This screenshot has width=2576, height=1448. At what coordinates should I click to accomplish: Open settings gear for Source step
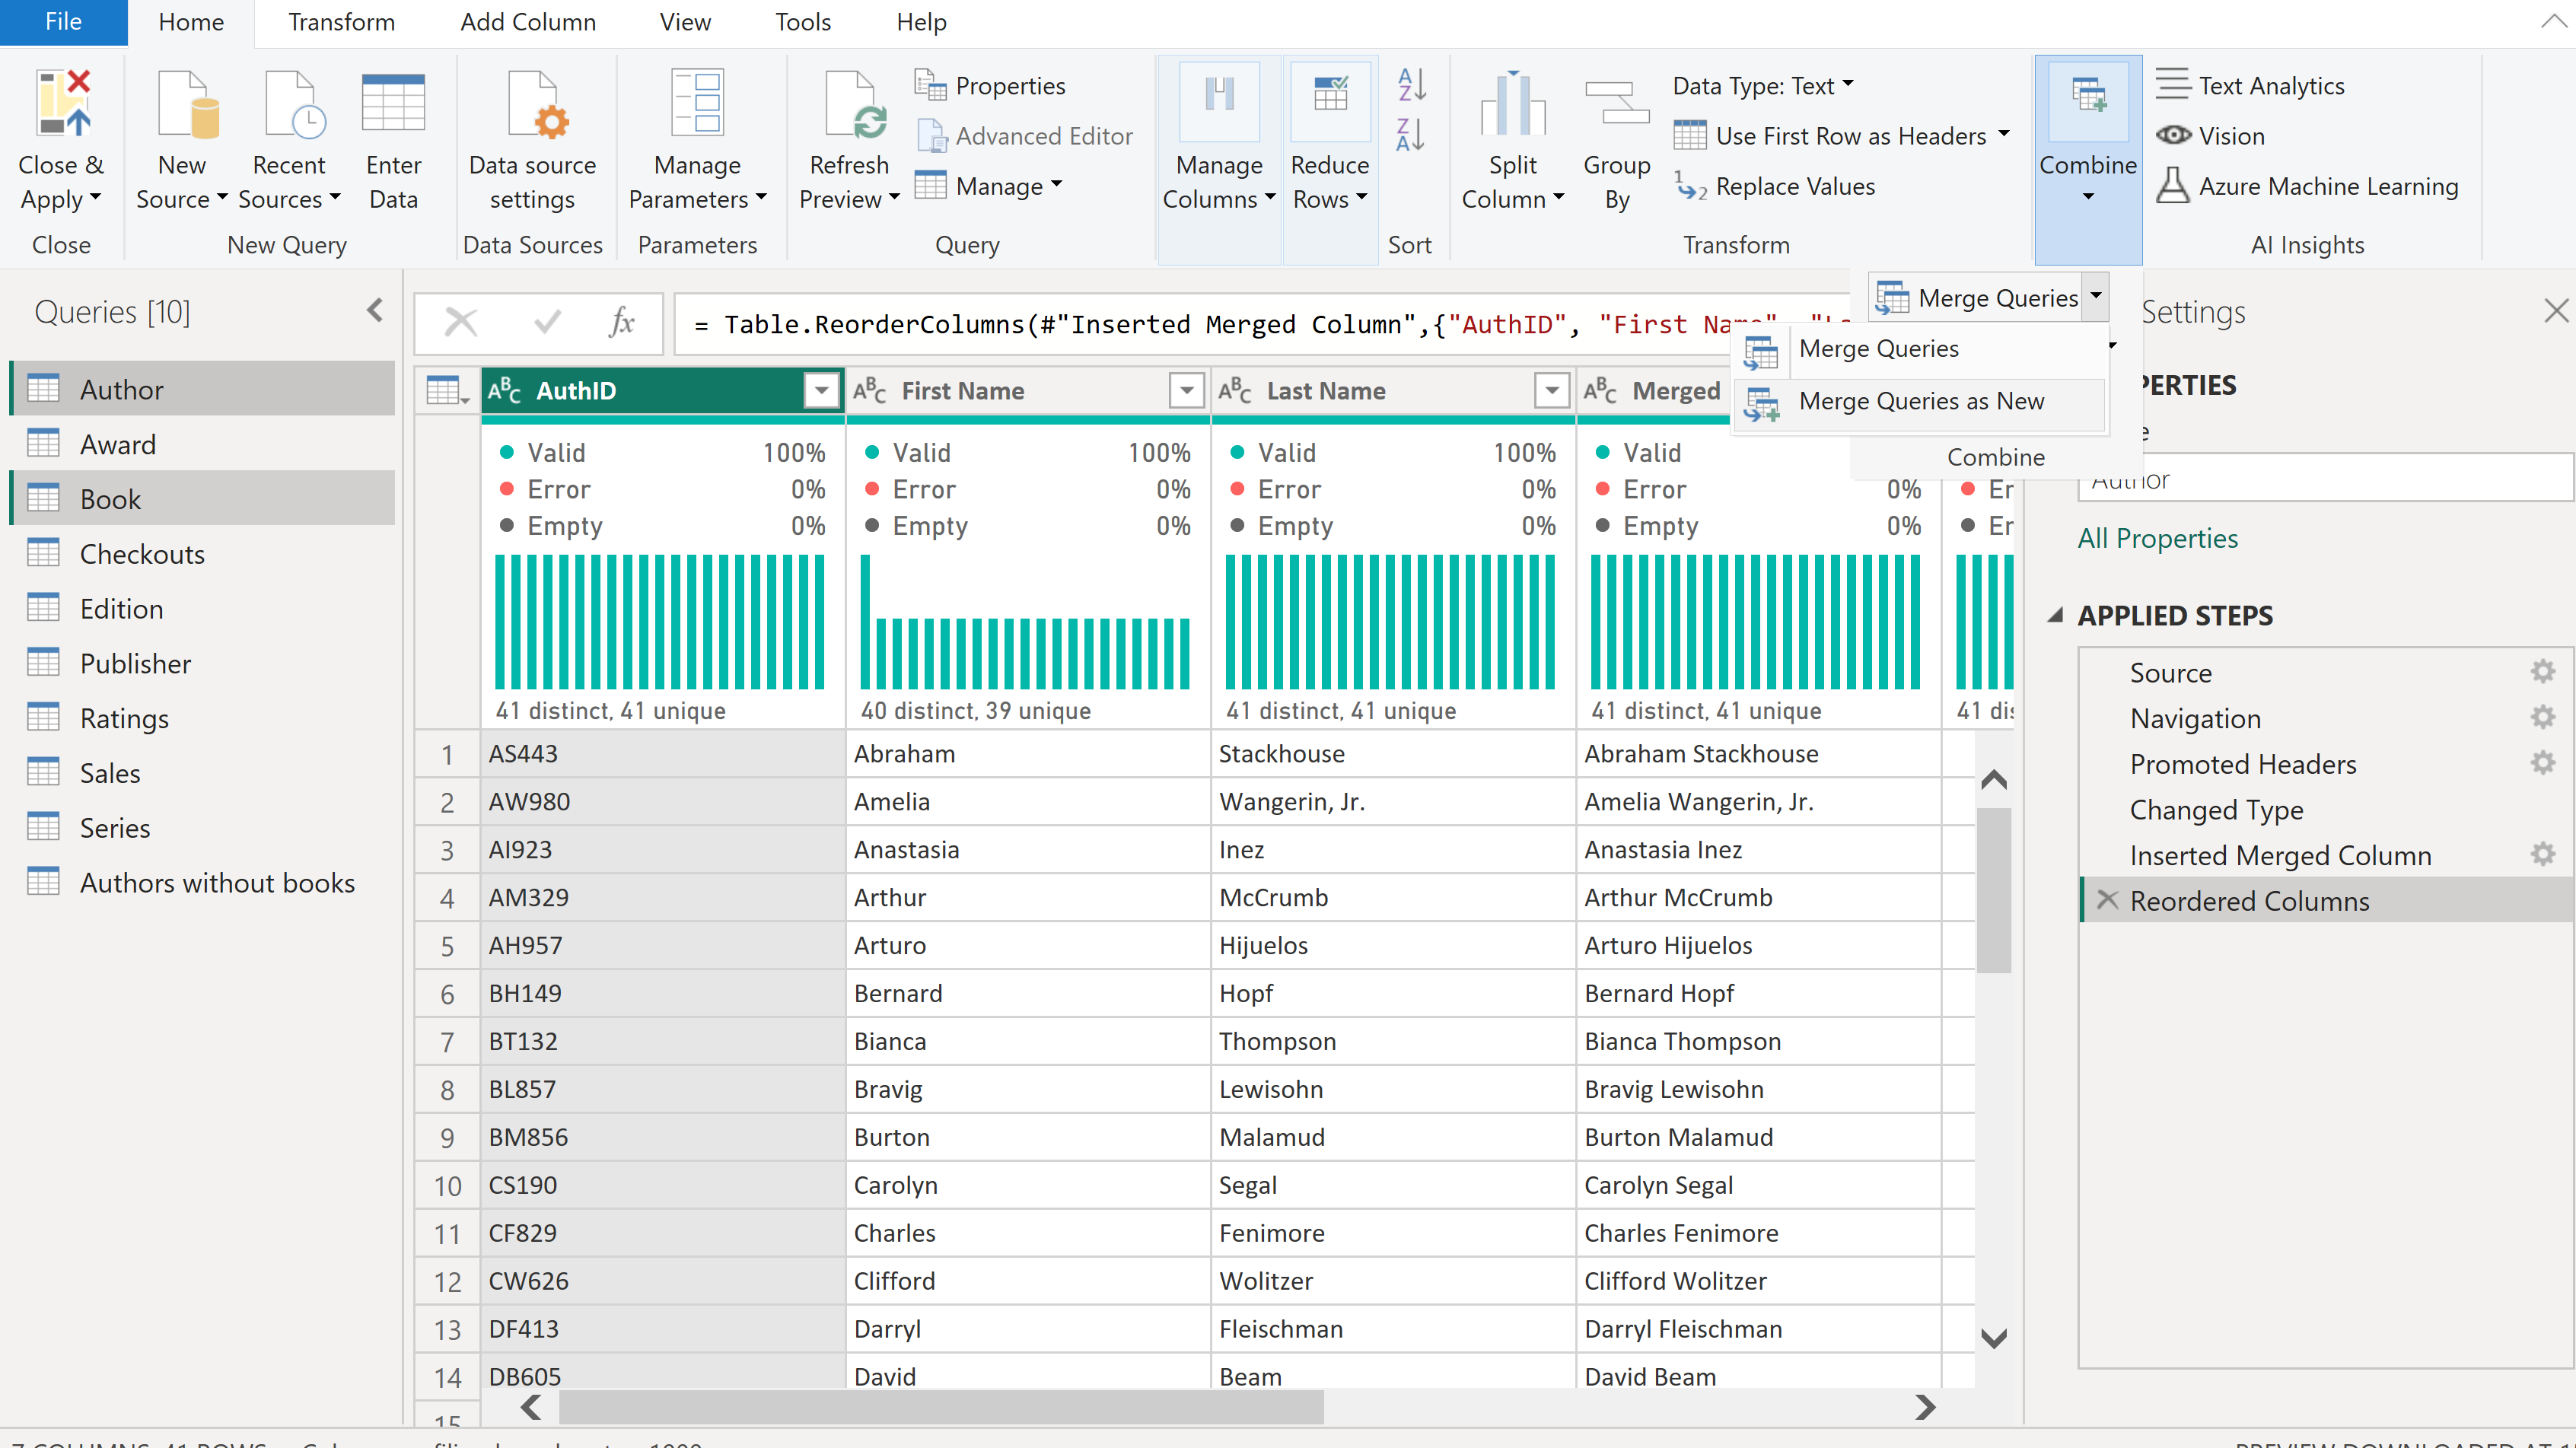pyautogui.click(x=2542, y=672)
